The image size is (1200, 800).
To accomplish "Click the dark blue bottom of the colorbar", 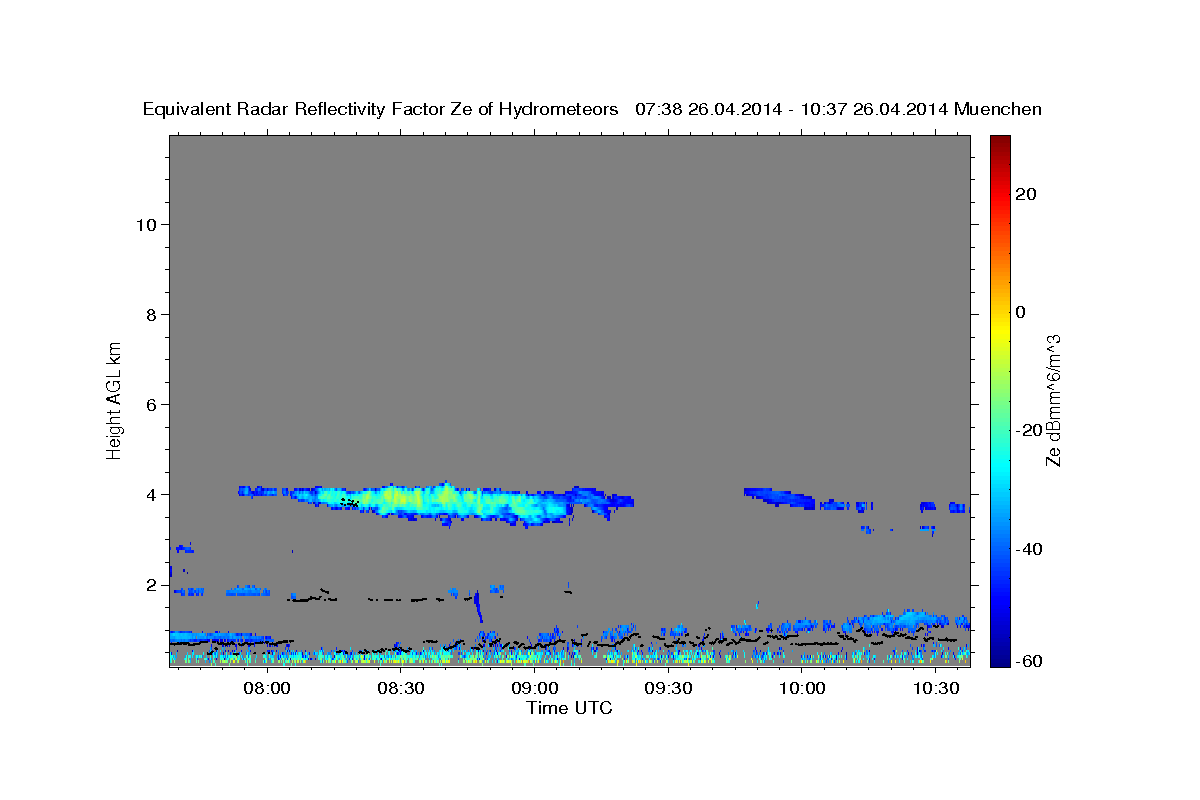I will click(999, 655).
